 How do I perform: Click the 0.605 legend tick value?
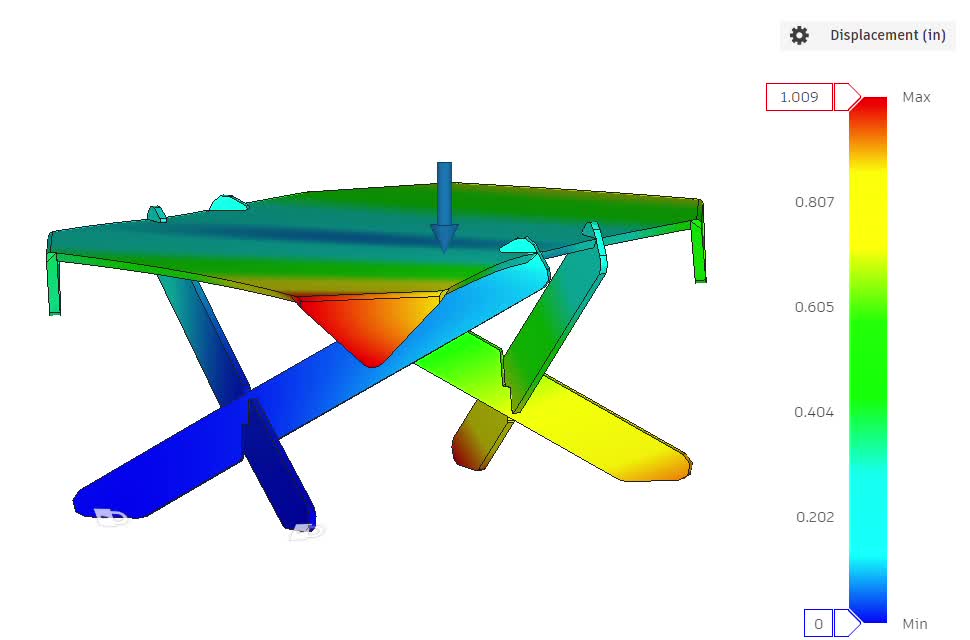[x=814, y=307]
